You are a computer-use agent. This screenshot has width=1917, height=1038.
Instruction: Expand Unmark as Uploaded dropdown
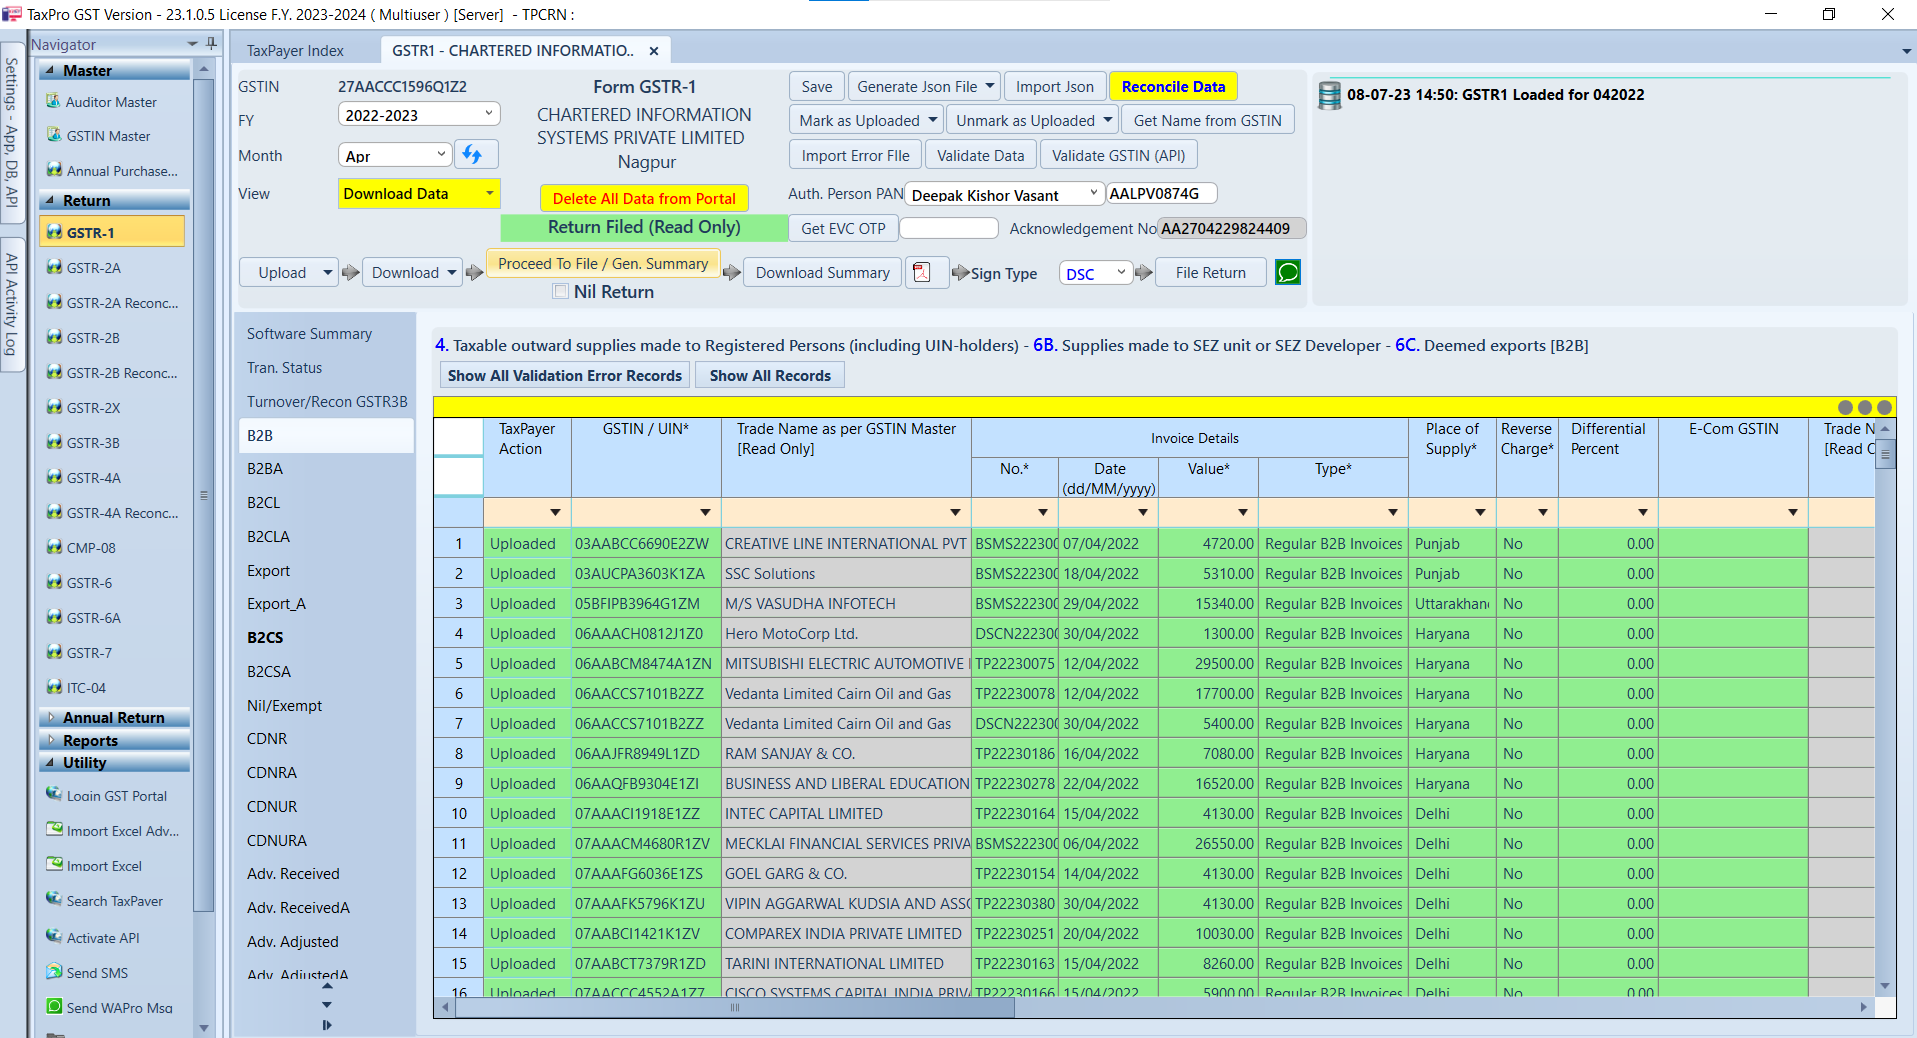pos(1107,121)
